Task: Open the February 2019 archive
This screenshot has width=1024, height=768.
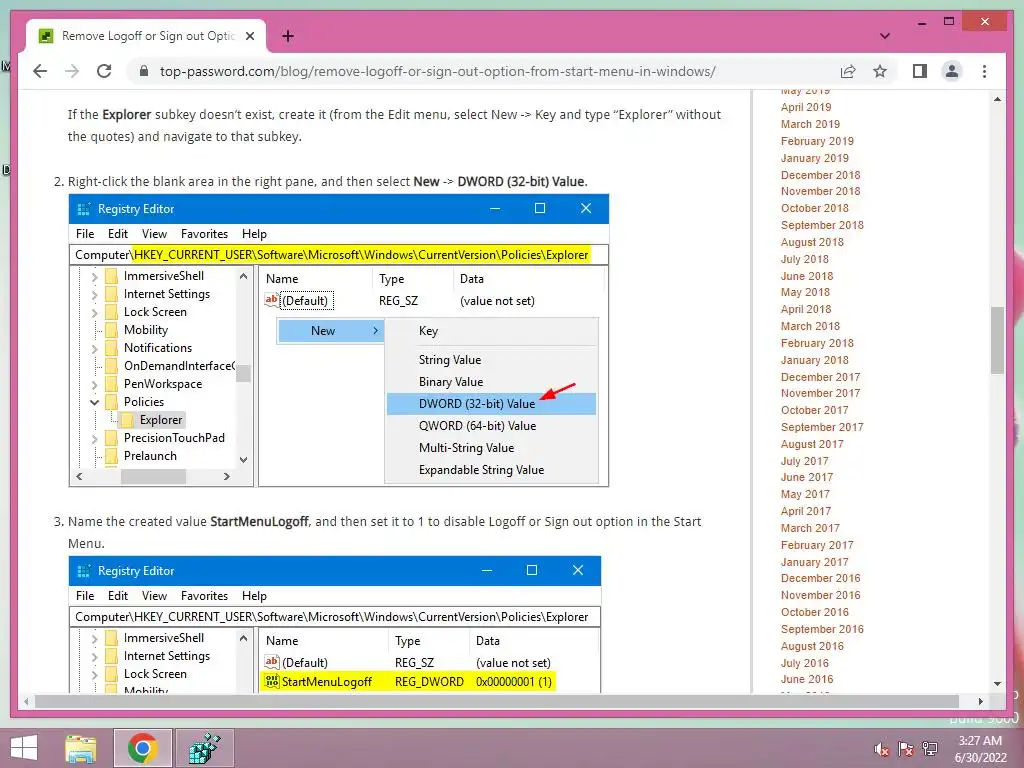Action: pyautogui.click(x=817, y=141)
